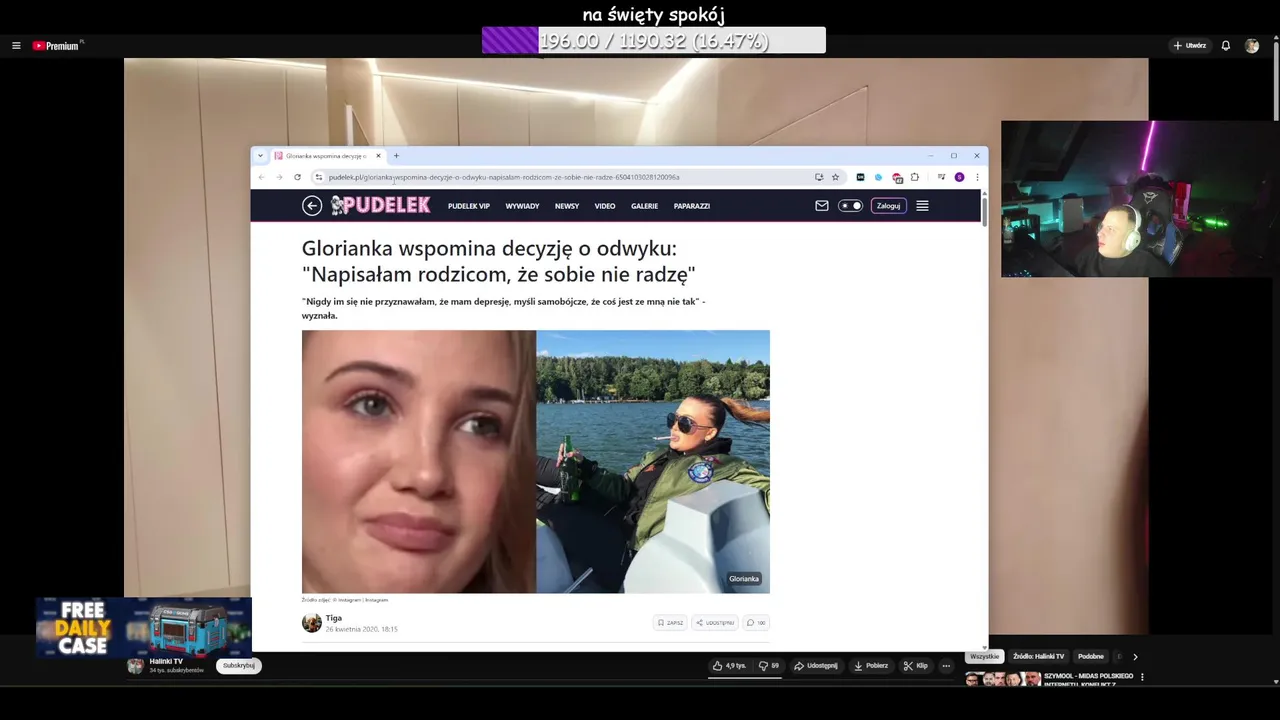Viewport: 1280px width, 720px height.
Task: Open the video more actions ellipsis
Action: point(946,666)
